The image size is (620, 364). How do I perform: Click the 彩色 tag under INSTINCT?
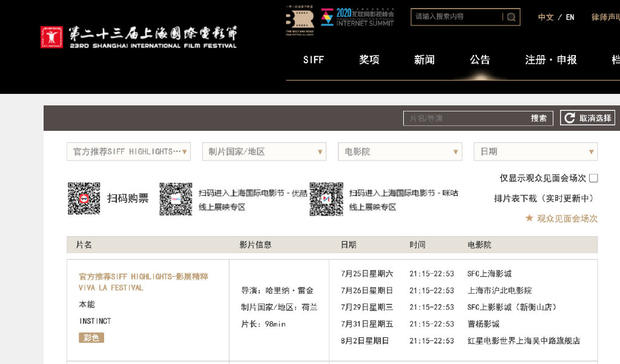[x=91, y=338]
